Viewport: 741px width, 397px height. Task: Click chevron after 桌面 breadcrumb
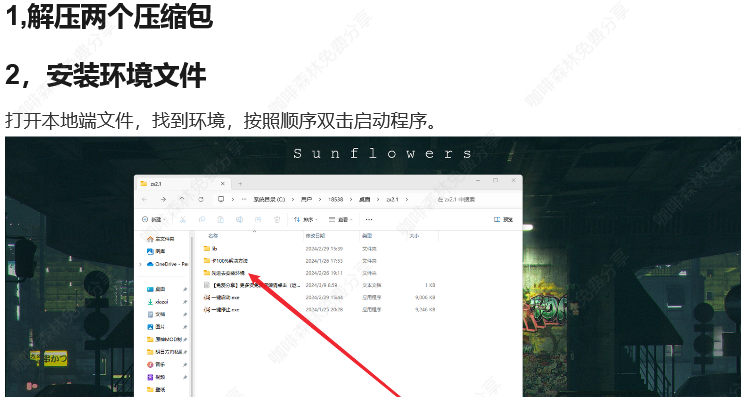click(378, 199)
